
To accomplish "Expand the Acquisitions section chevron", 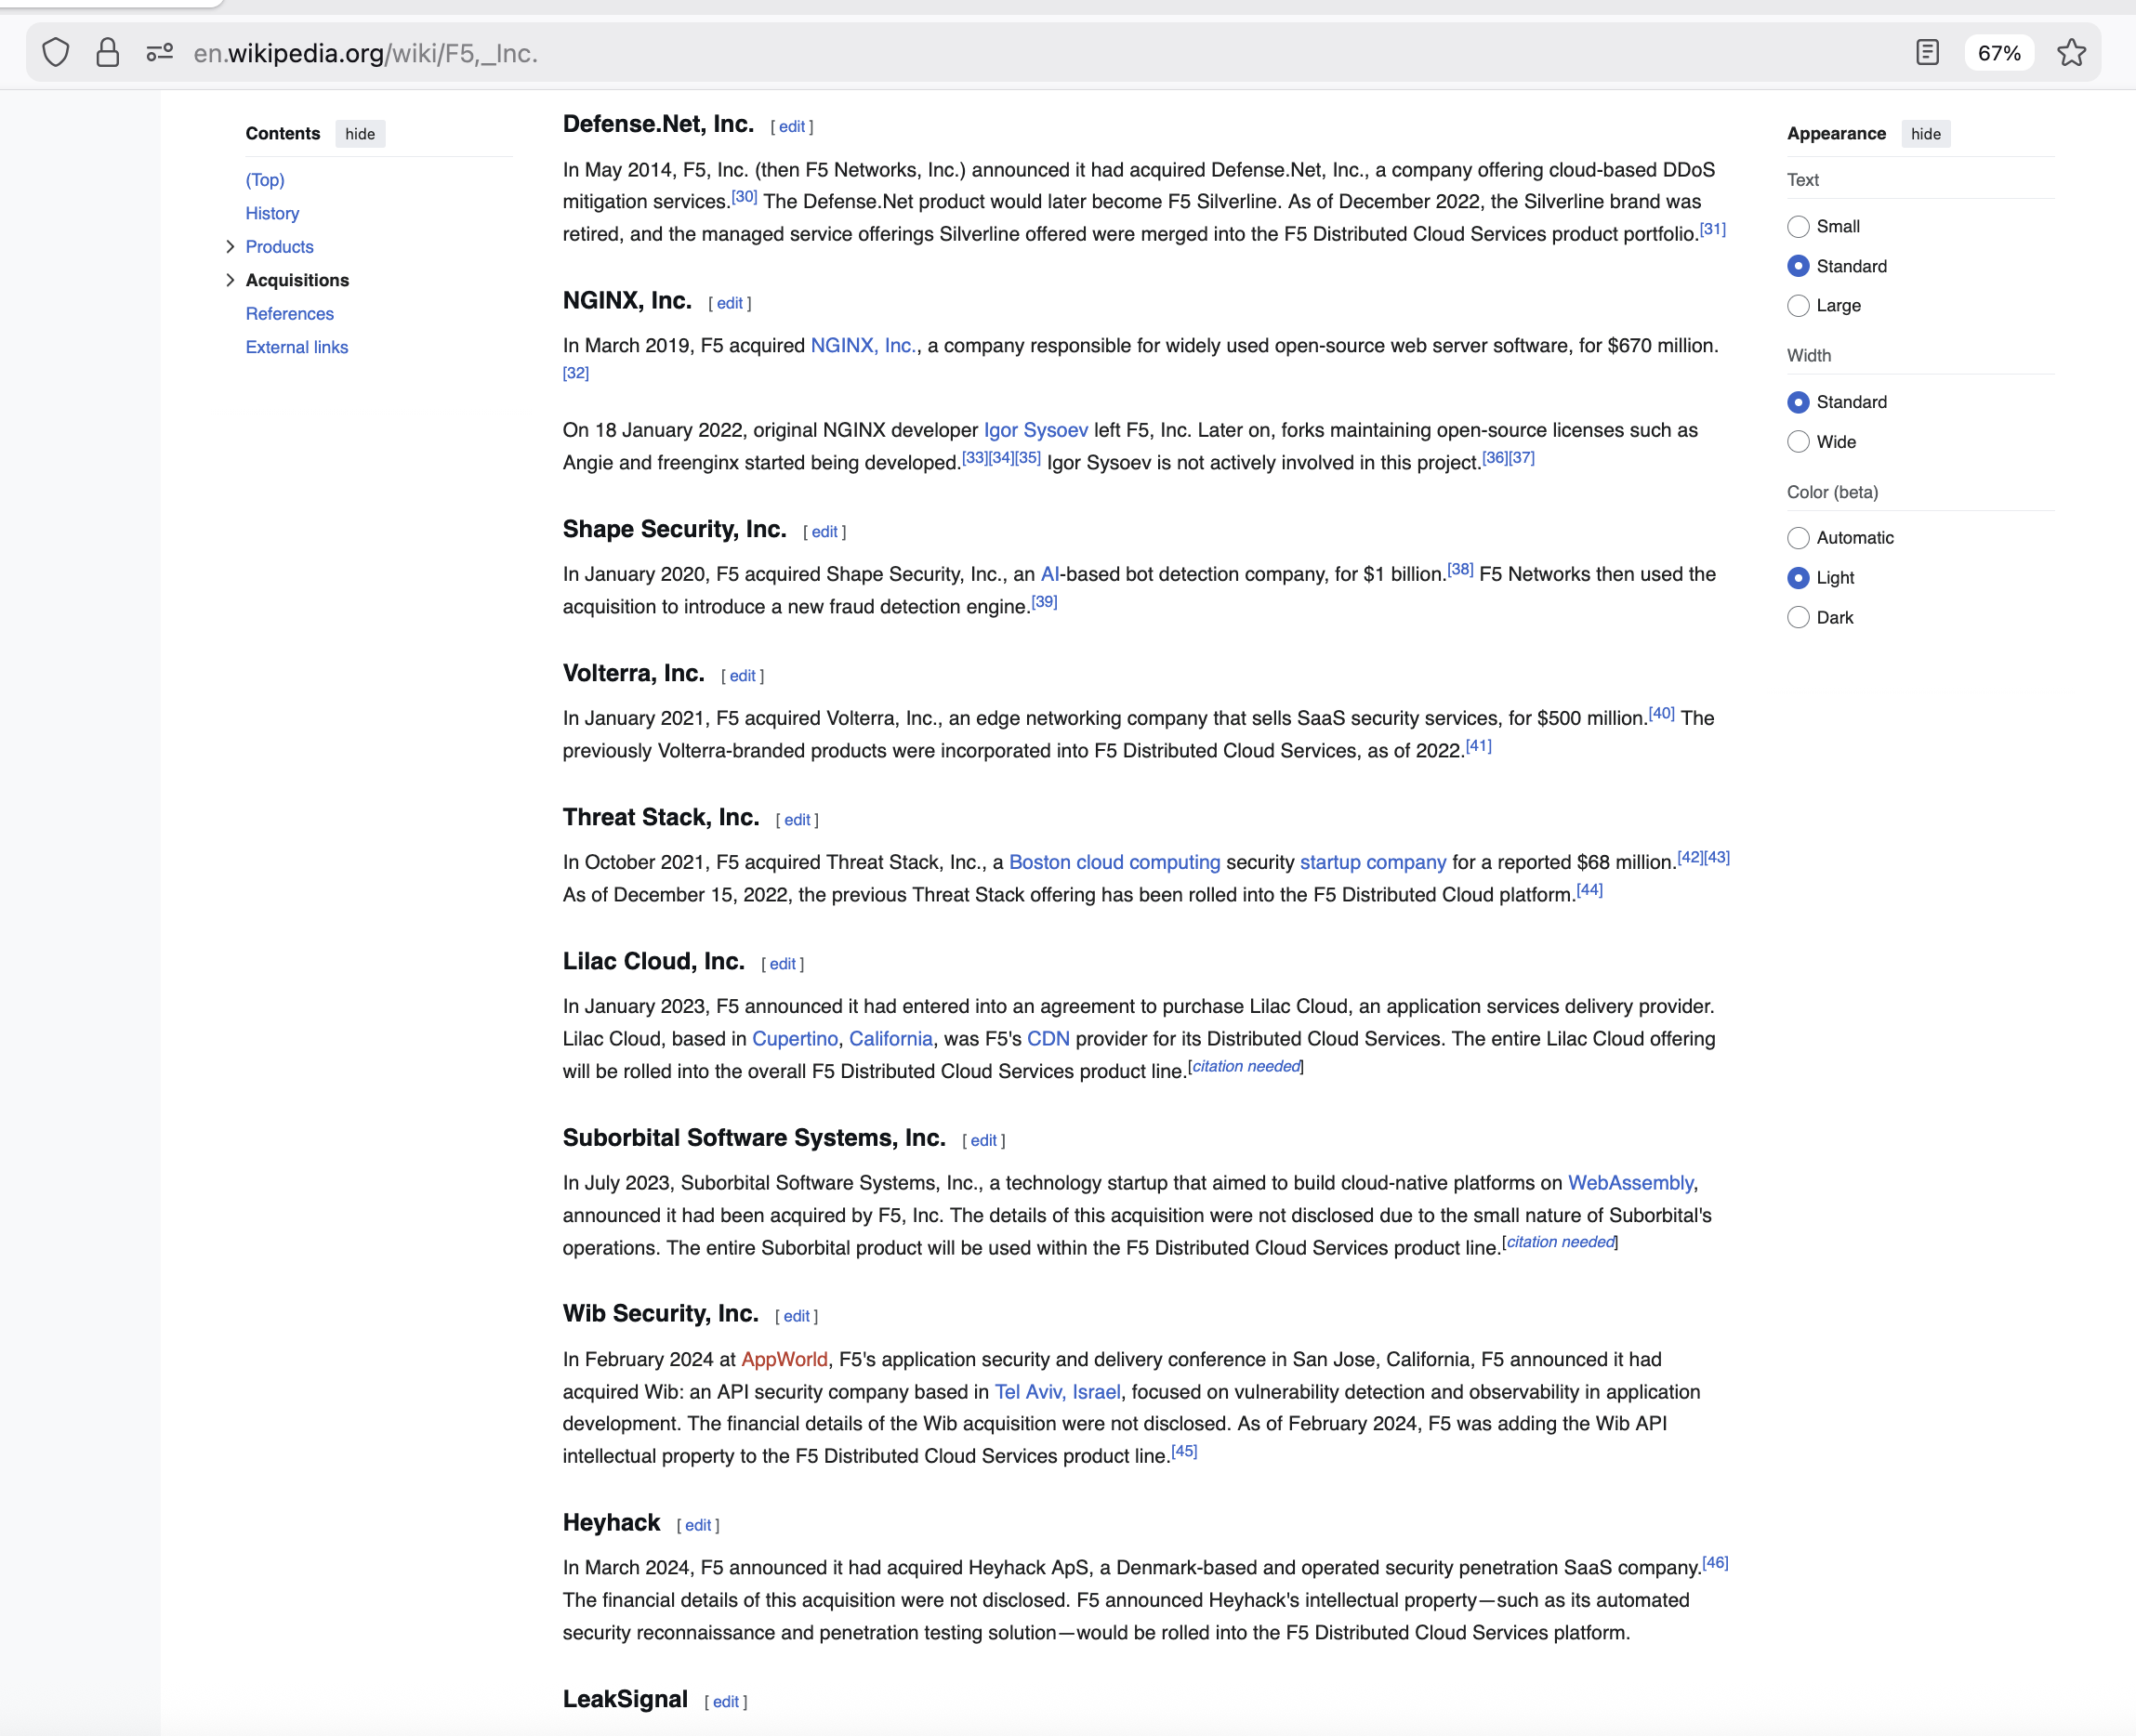I will (230, 280).
